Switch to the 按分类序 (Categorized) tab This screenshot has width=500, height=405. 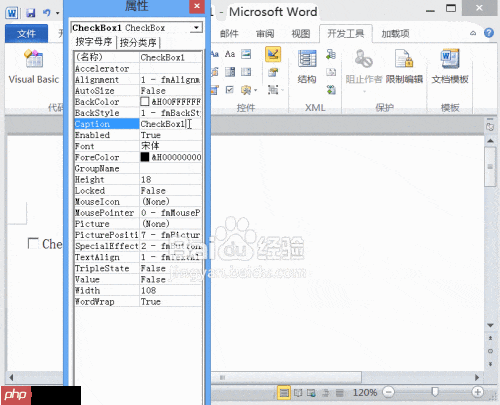[138, 42]
